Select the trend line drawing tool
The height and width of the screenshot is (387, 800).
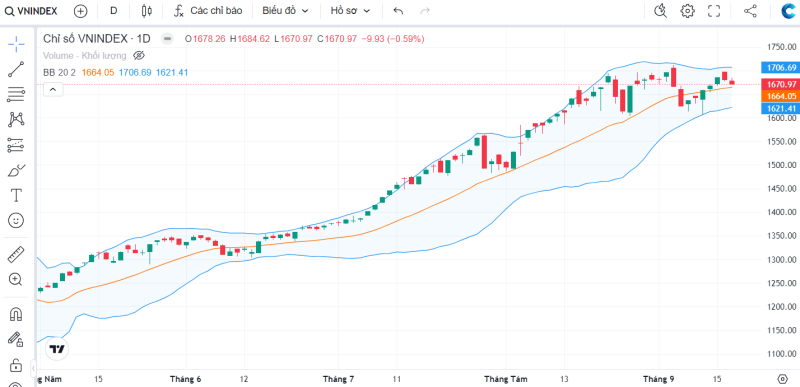(x=16, y=69)
